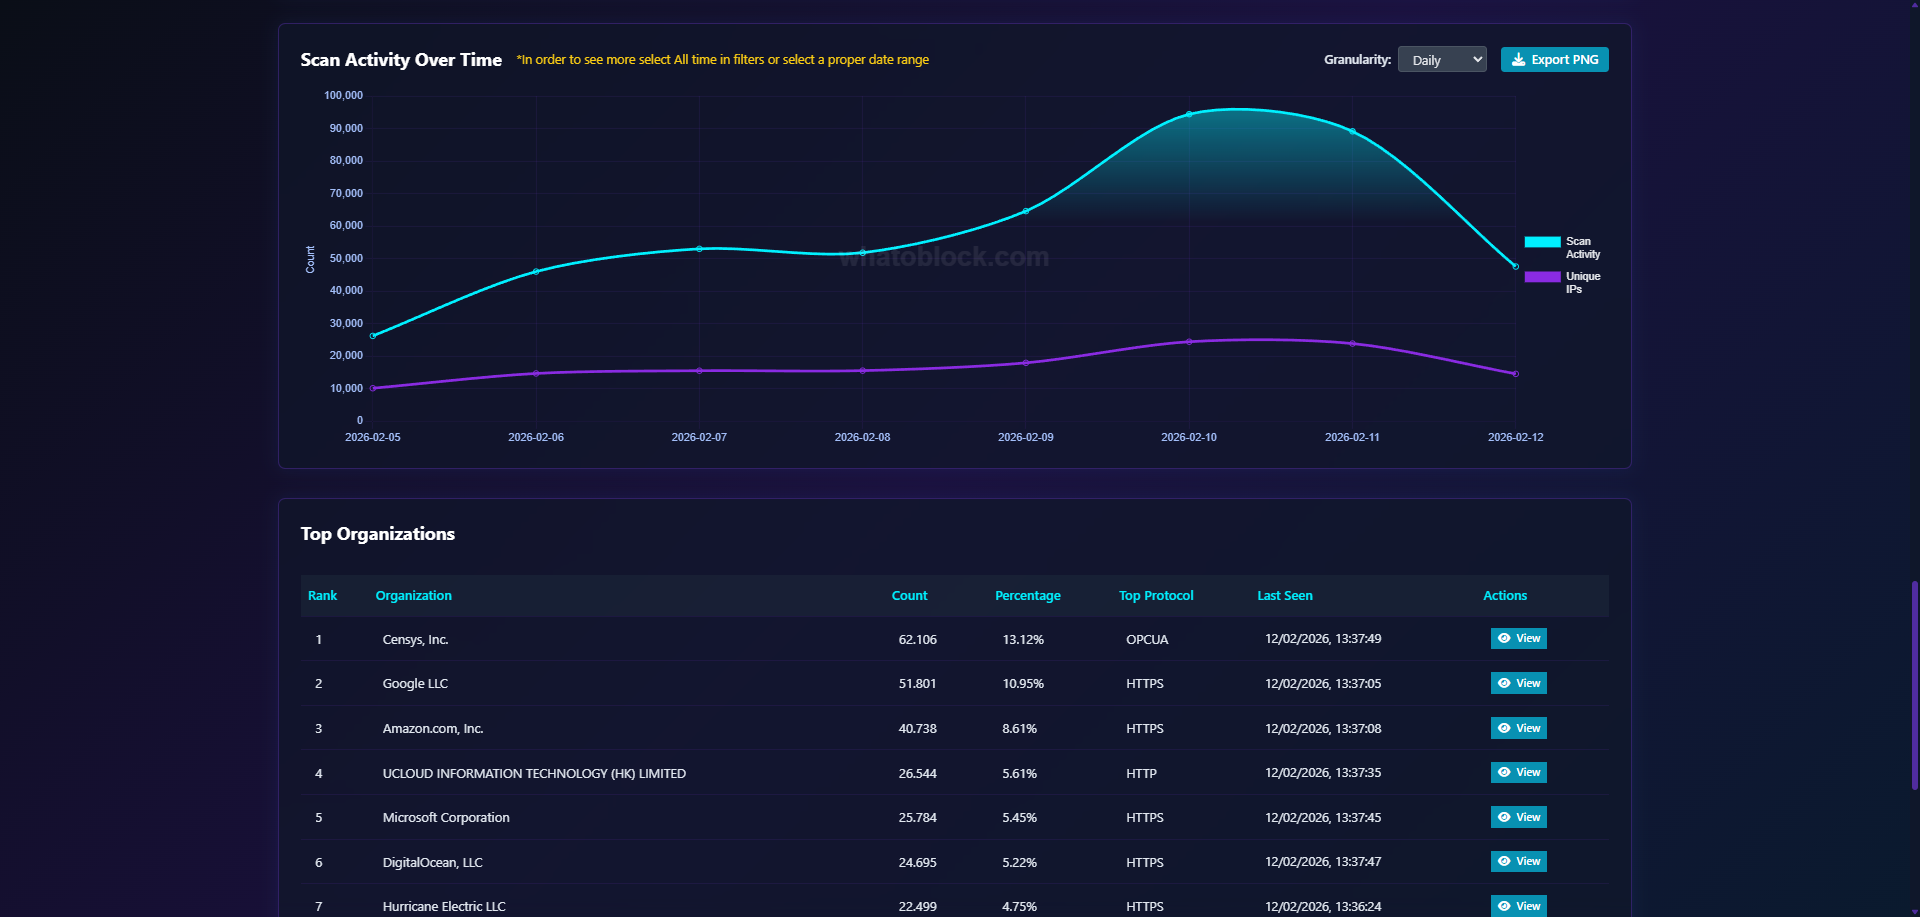Viewport: 1920px width, 917px height.
Task: Click the last seen time 12/02/2026, 13:37:49
Action: tap(1323, 639)
